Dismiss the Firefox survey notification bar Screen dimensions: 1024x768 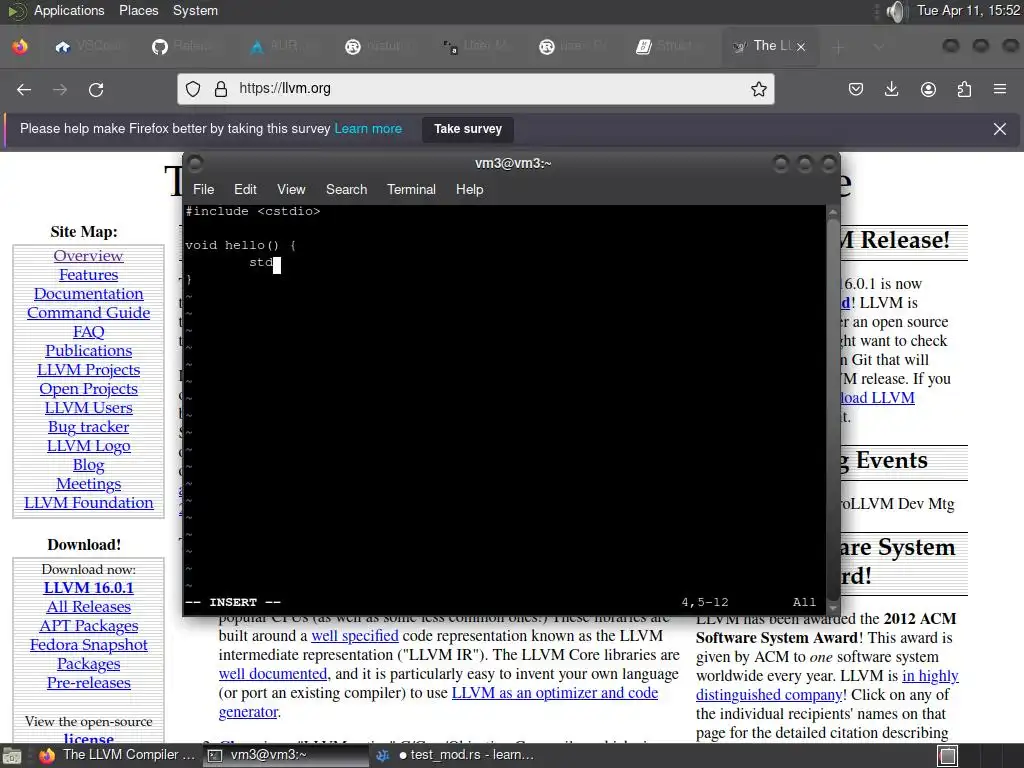coord(1000,129)
